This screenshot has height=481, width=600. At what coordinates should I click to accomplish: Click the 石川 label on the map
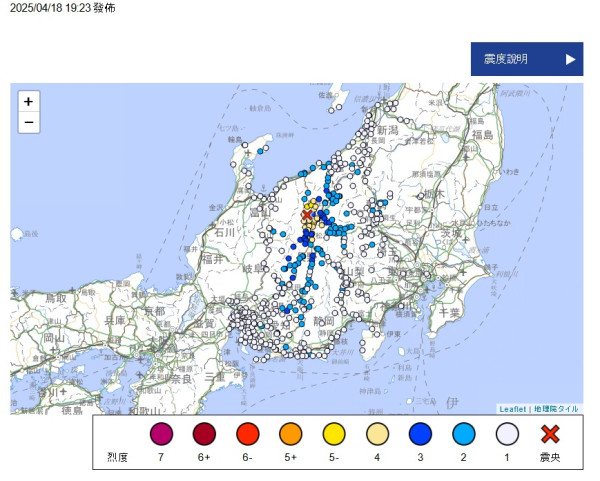[x=225, y=232]
